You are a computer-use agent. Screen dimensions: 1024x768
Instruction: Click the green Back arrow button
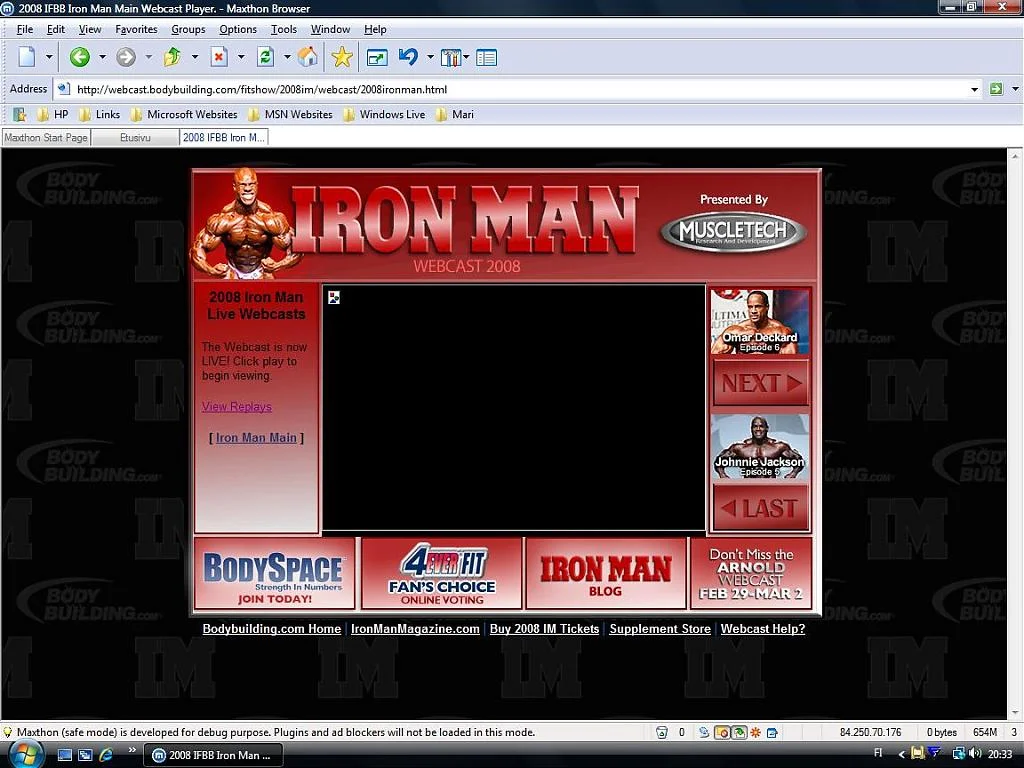coord(79,57)
